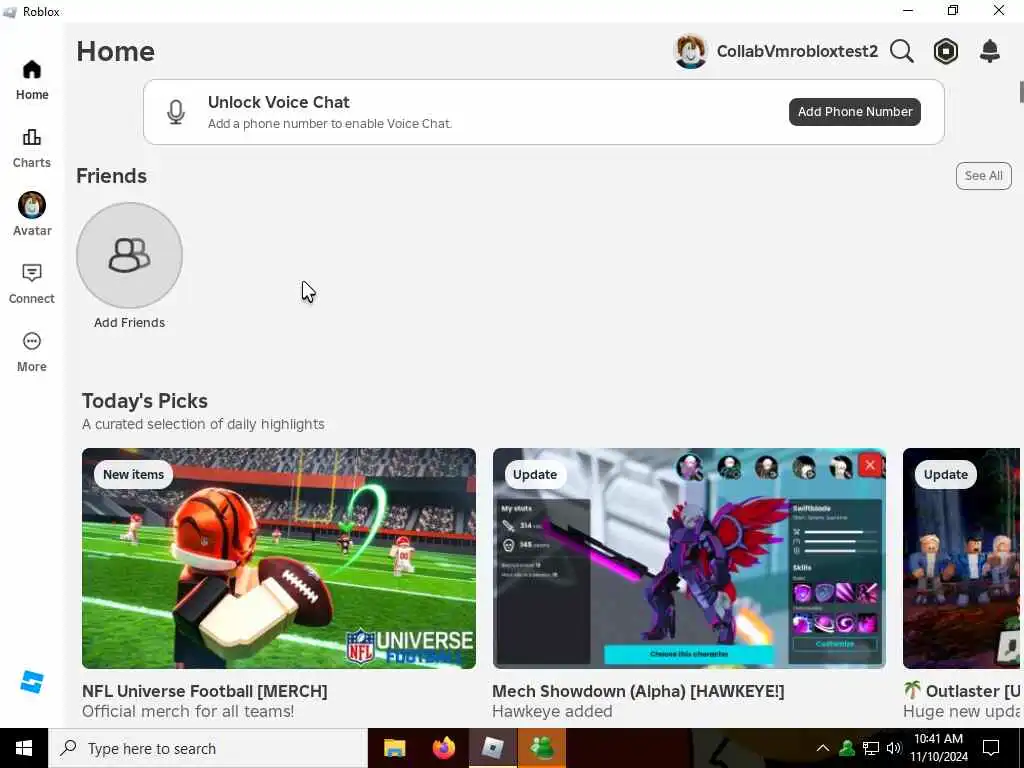This screenshot has height=768, width=1024.
Task: Click NFL Universe Football [MERCH] title
Action: tap(204, 691)
